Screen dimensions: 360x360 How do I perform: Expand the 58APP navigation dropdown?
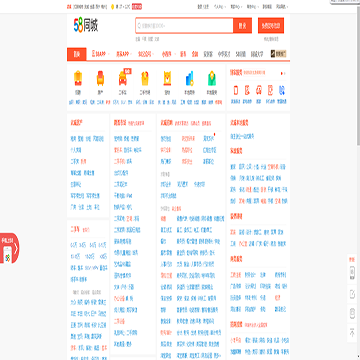click(x=100, y=54)
